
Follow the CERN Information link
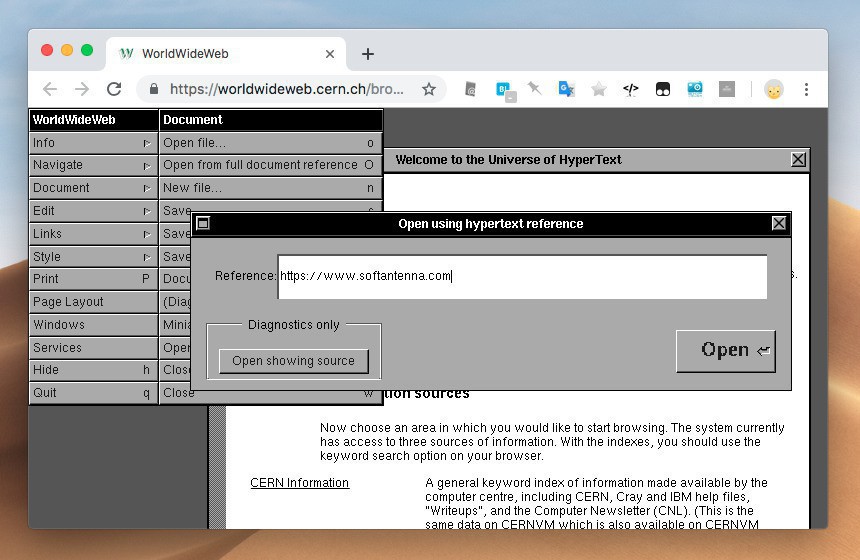tap(299, 483)
